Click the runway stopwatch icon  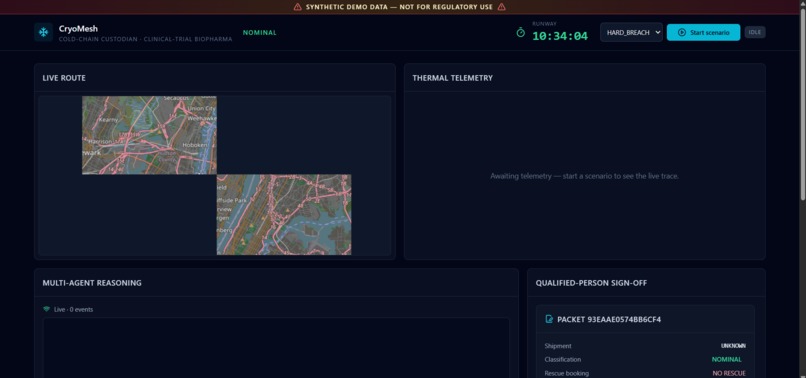click(521, 32)
